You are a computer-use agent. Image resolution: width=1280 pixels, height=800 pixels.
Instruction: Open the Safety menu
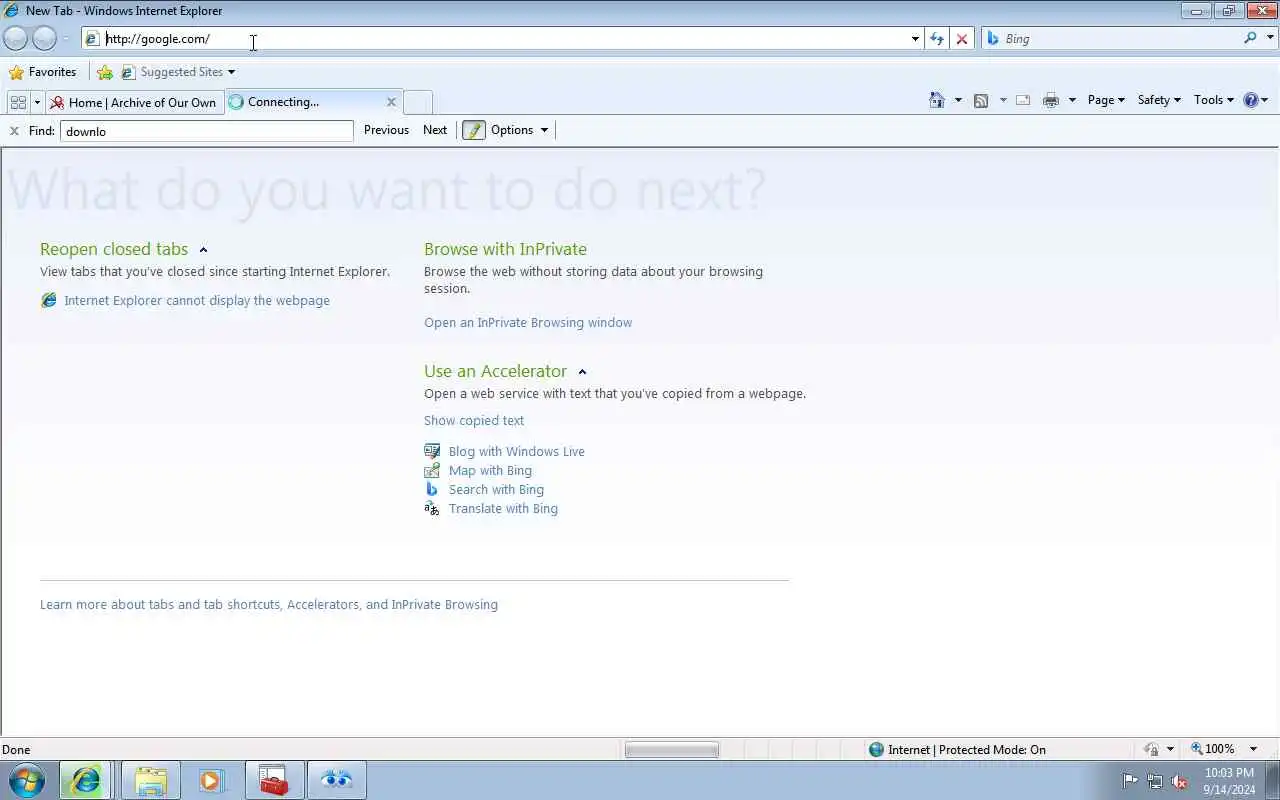point(1159,100)
